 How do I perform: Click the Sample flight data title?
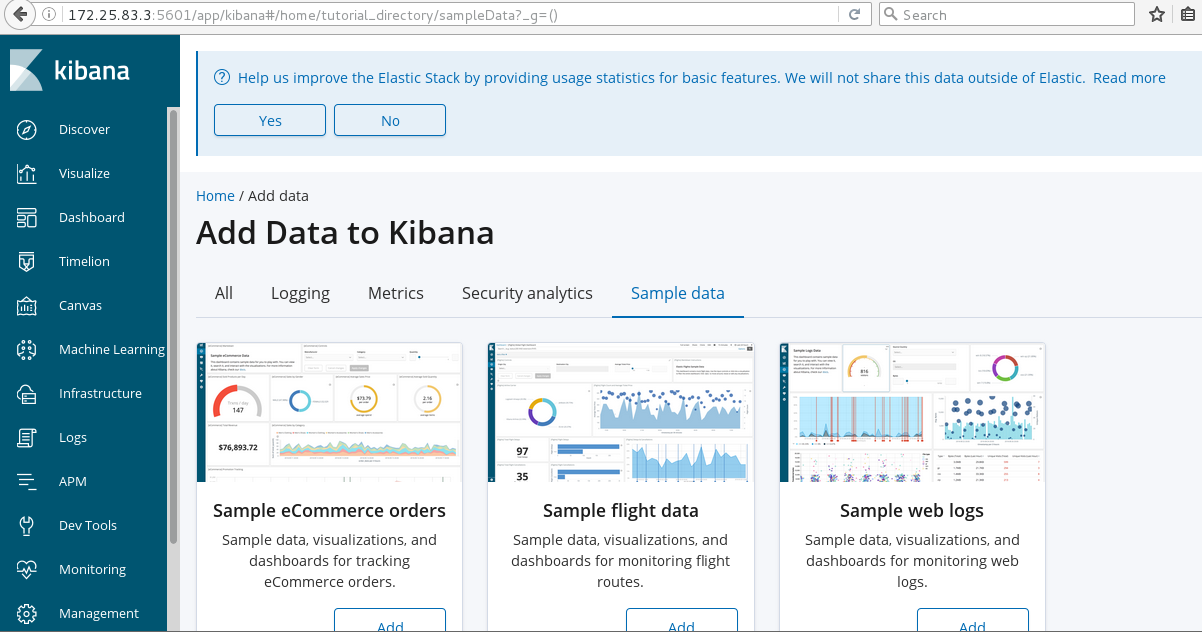pos(621,511)
